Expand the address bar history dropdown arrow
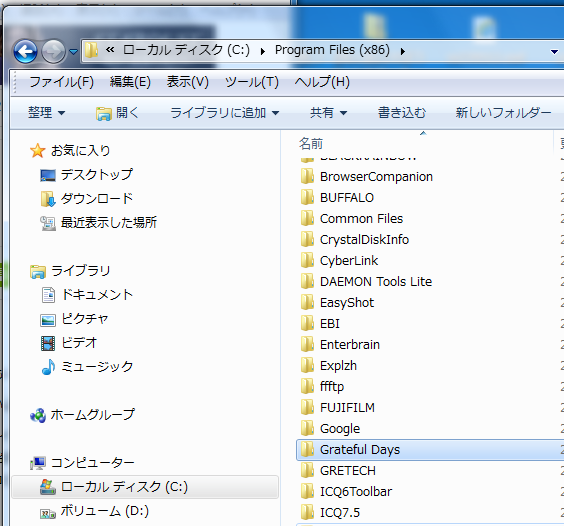 click(x=554, y=52)
